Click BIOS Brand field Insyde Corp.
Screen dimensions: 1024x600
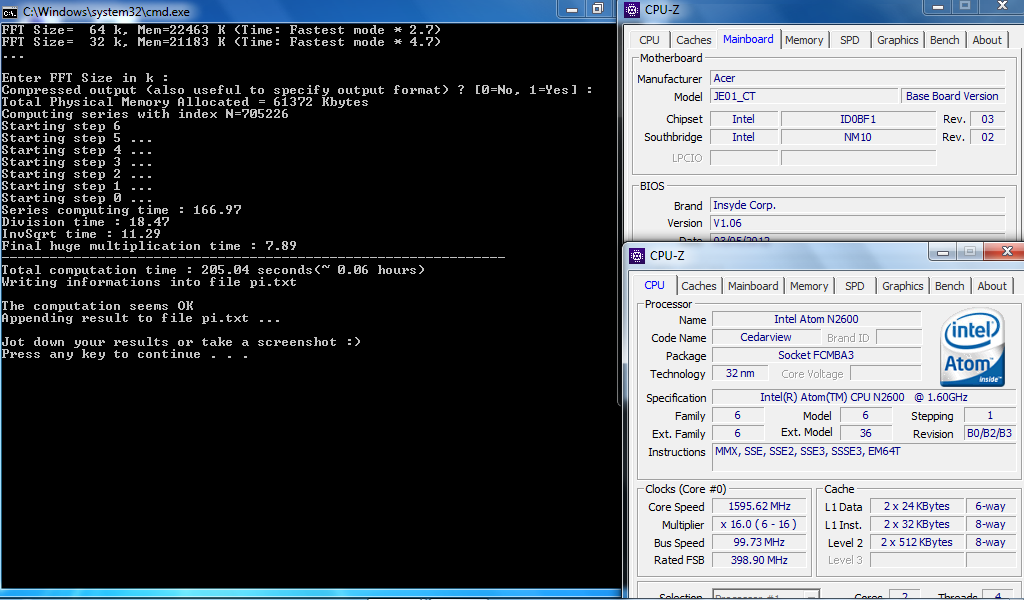pos(857,205)
